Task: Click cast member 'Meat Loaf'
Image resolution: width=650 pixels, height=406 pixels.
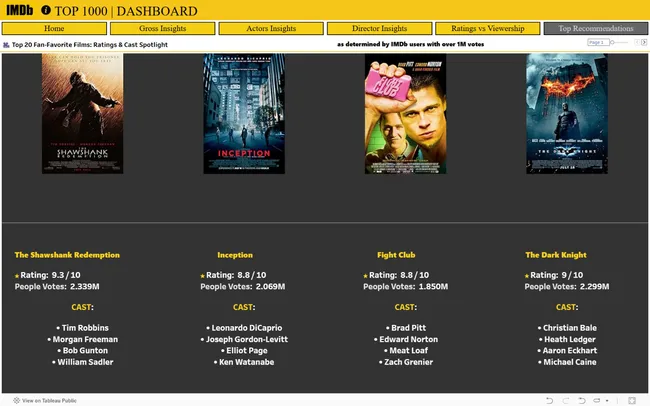Action: coord(408,350)
